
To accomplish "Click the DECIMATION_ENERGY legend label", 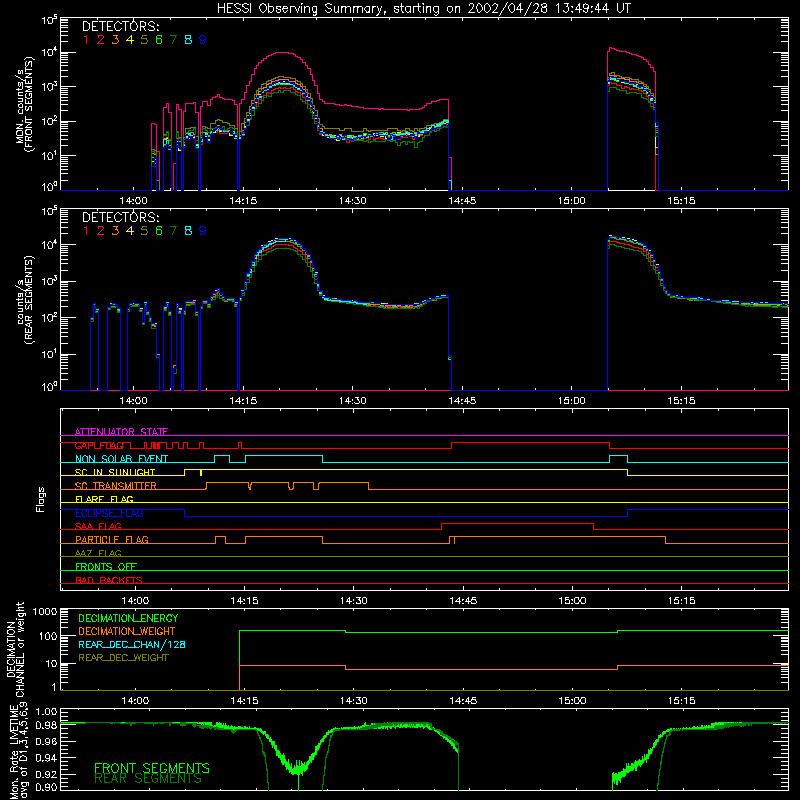I will [x=128, y=618].
